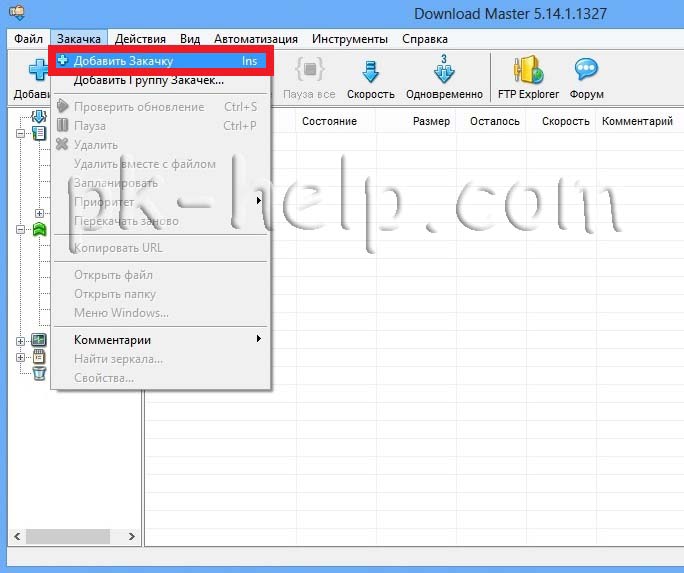
Task: Click Удалить вместе с файлом entry
Action: coord(161,164)
